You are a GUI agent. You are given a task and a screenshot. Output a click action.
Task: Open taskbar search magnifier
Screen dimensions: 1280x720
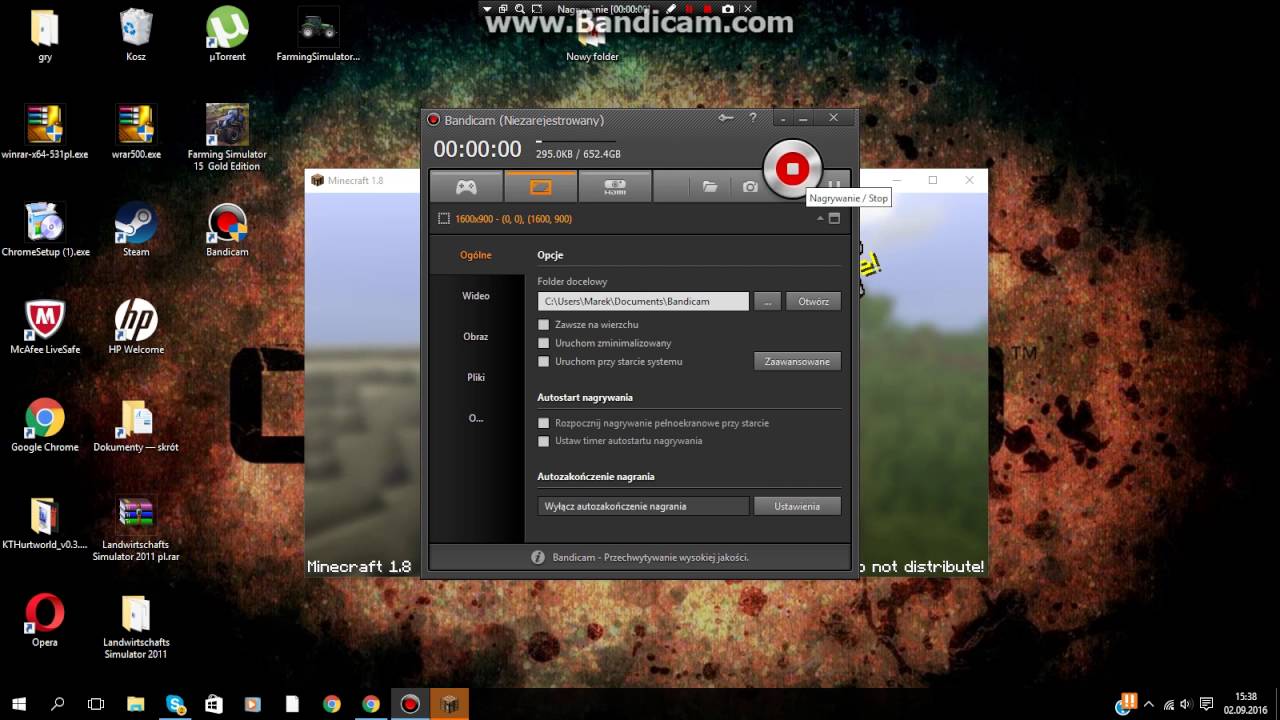click(x=57, y=704)
